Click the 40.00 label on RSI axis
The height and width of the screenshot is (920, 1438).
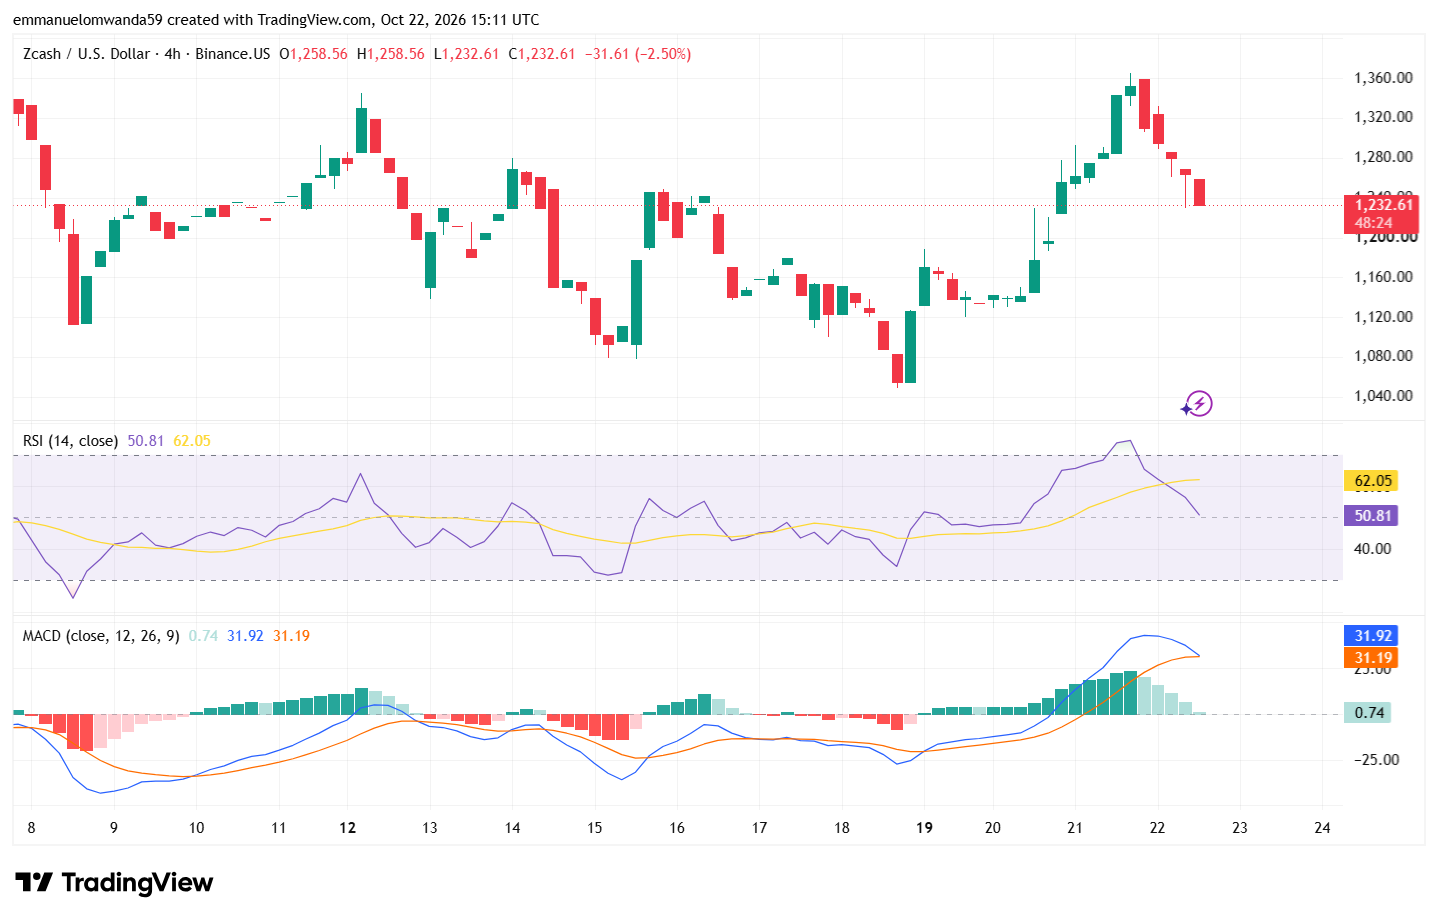click(x=1373, y=549)
